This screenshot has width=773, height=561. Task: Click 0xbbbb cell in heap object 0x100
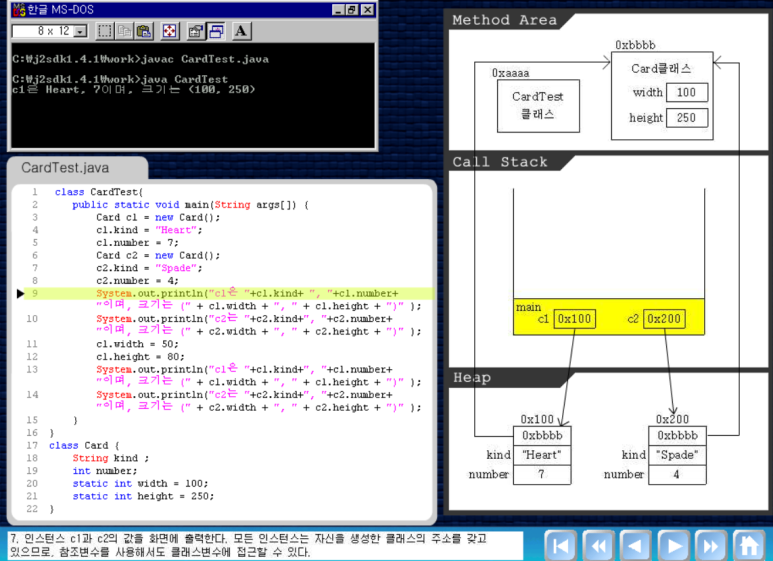(542, 436)
